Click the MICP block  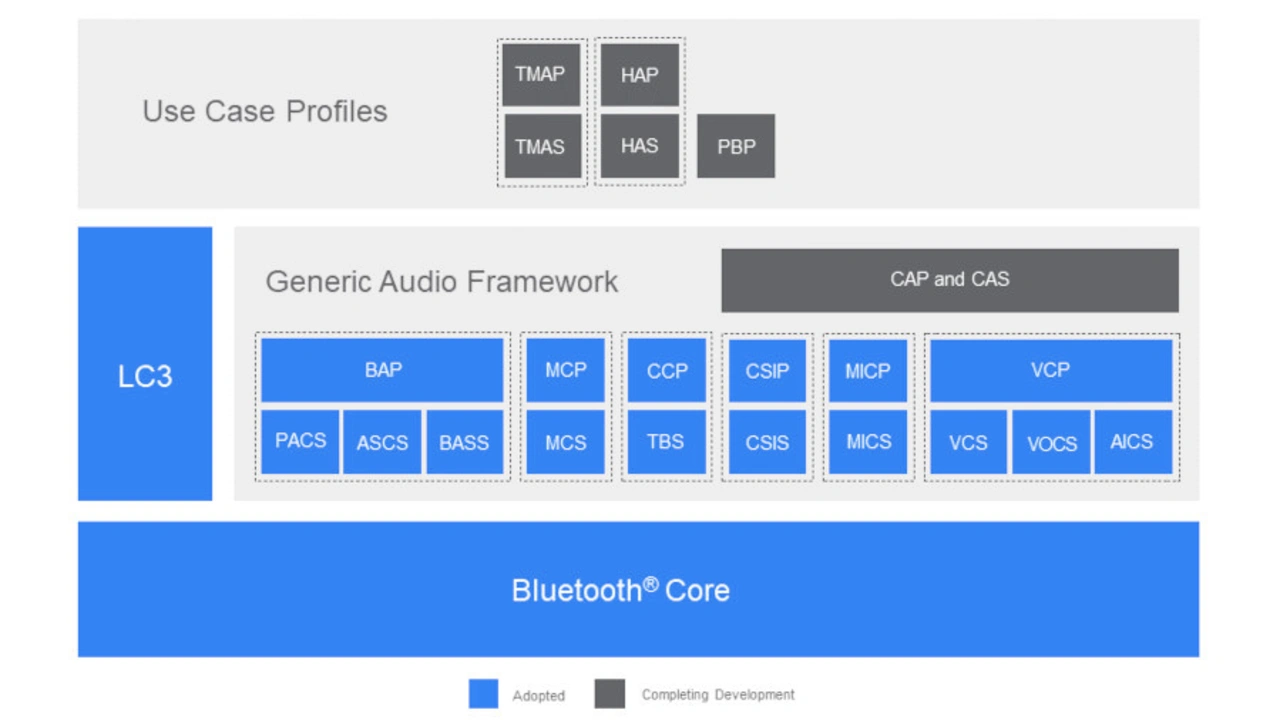(x=868, y=370)
